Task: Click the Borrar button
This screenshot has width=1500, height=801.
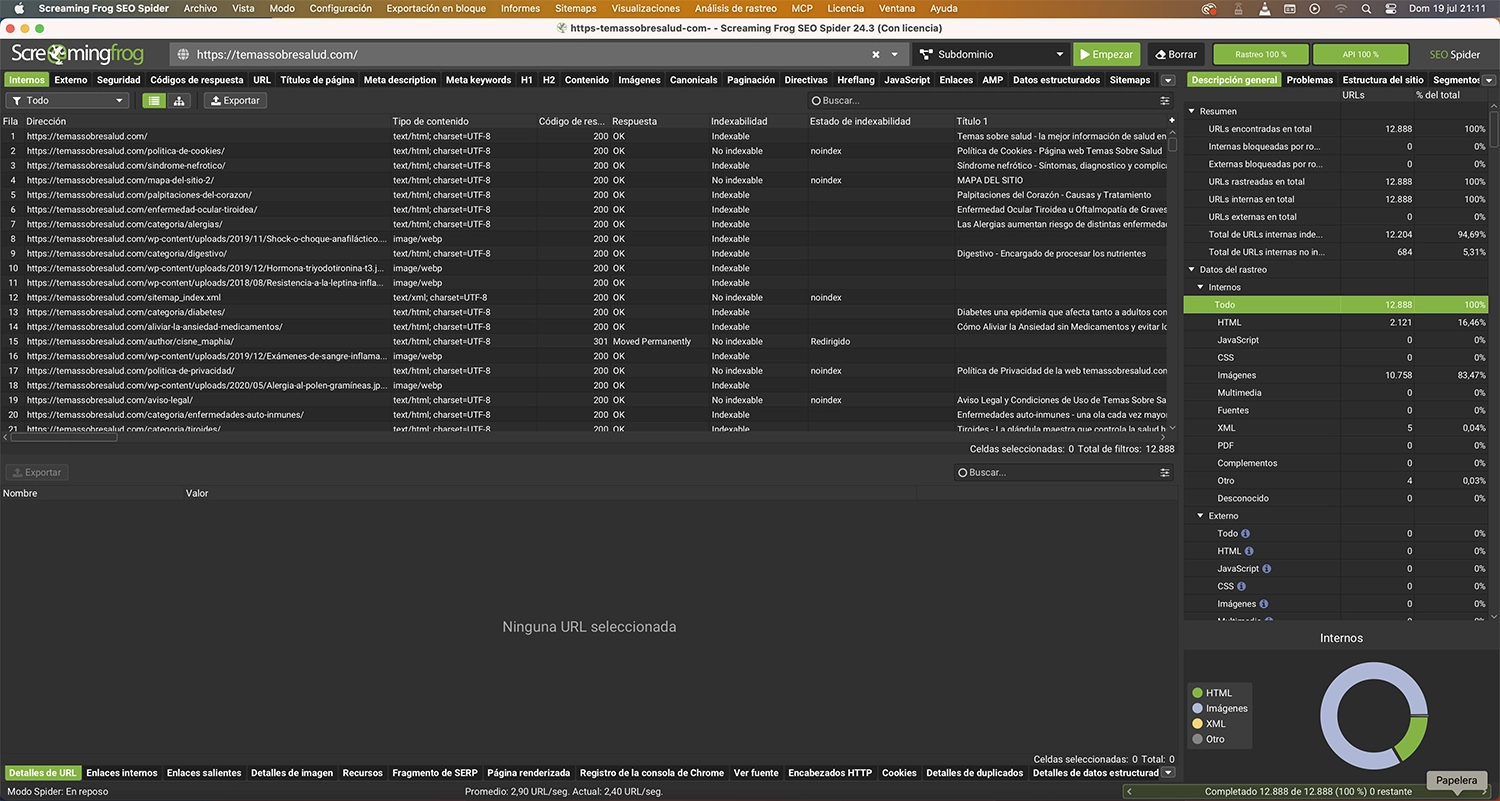Action: (x=1175, y=54)
